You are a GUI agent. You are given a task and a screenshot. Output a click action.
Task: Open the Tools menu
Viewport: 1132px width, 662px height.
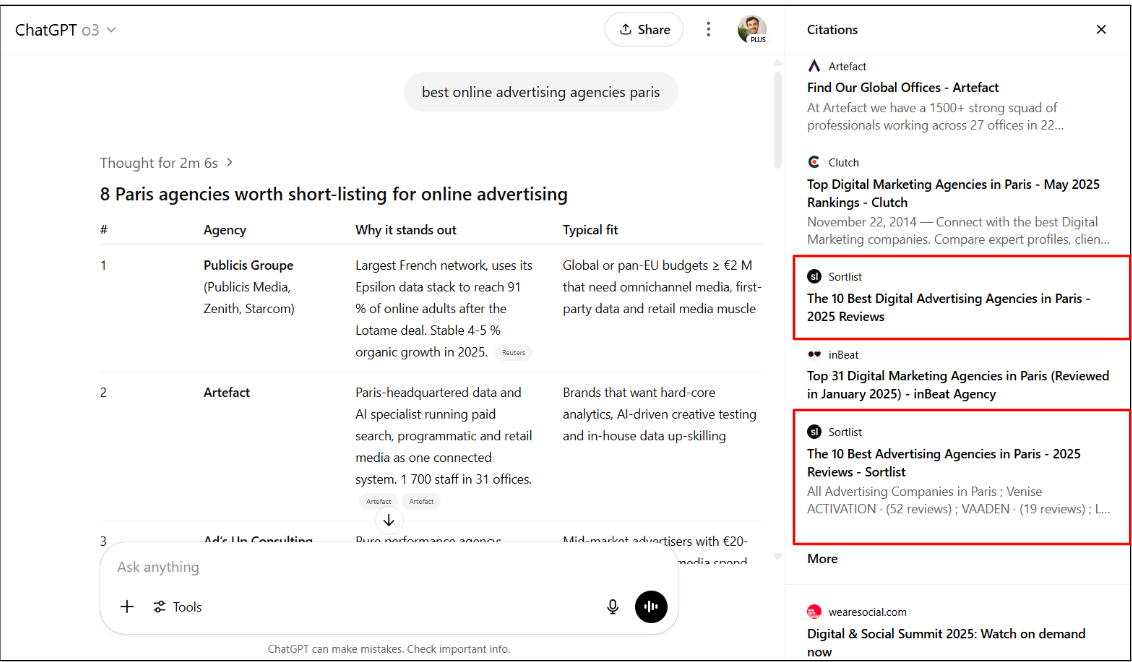click(x=178, y=606)
